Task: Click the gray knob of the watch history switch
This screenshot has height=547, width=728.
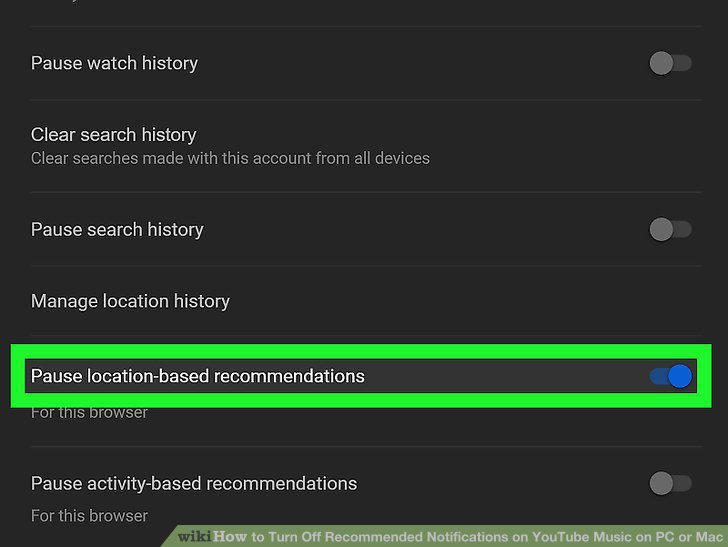Action: 661,63
